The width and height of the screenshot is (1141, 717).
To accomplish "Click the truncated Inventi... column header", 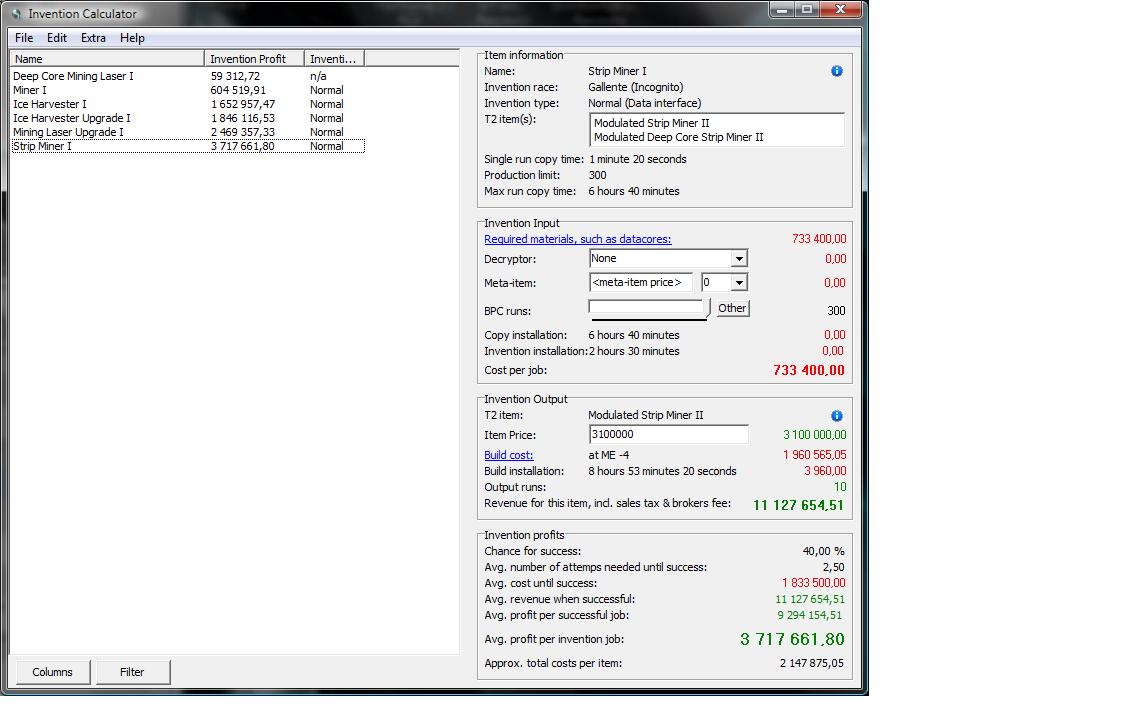I will click(334, 59).
